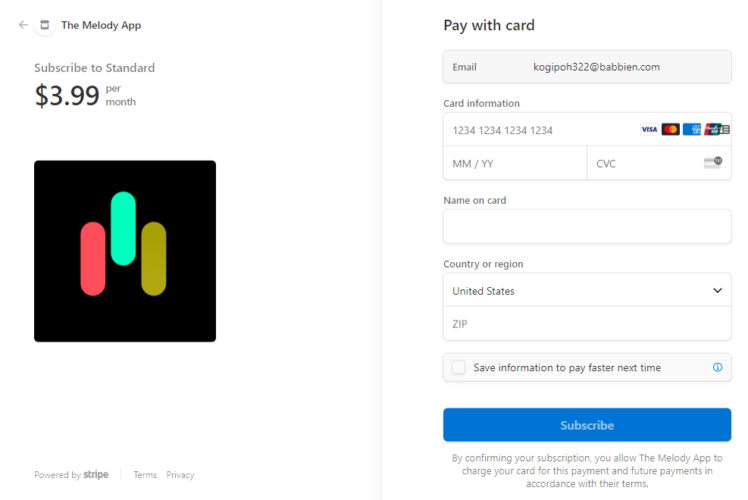Image resolution: width=748 pixels, height=500 pixels.
Task: Click the Mastercard icon
Action: (670, 130)
